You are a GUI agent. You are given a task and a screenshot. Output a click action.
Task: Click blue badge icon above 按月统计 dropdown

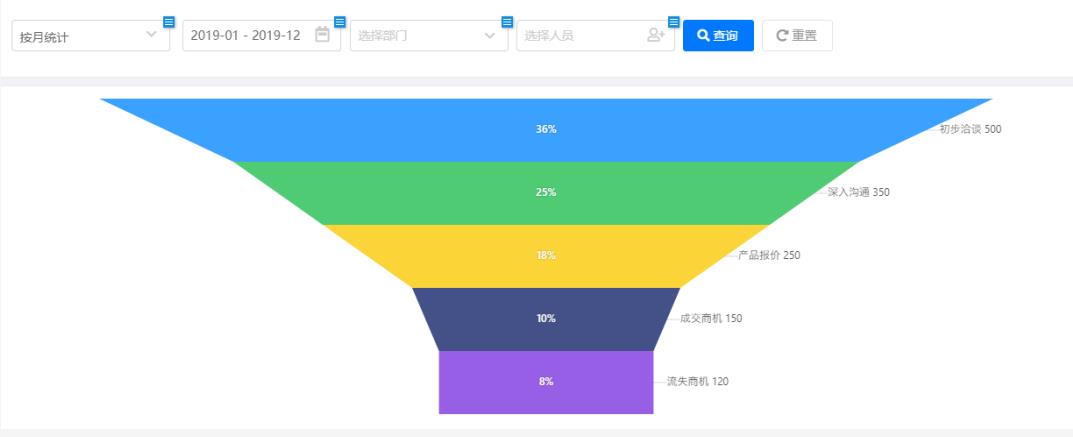169,22
